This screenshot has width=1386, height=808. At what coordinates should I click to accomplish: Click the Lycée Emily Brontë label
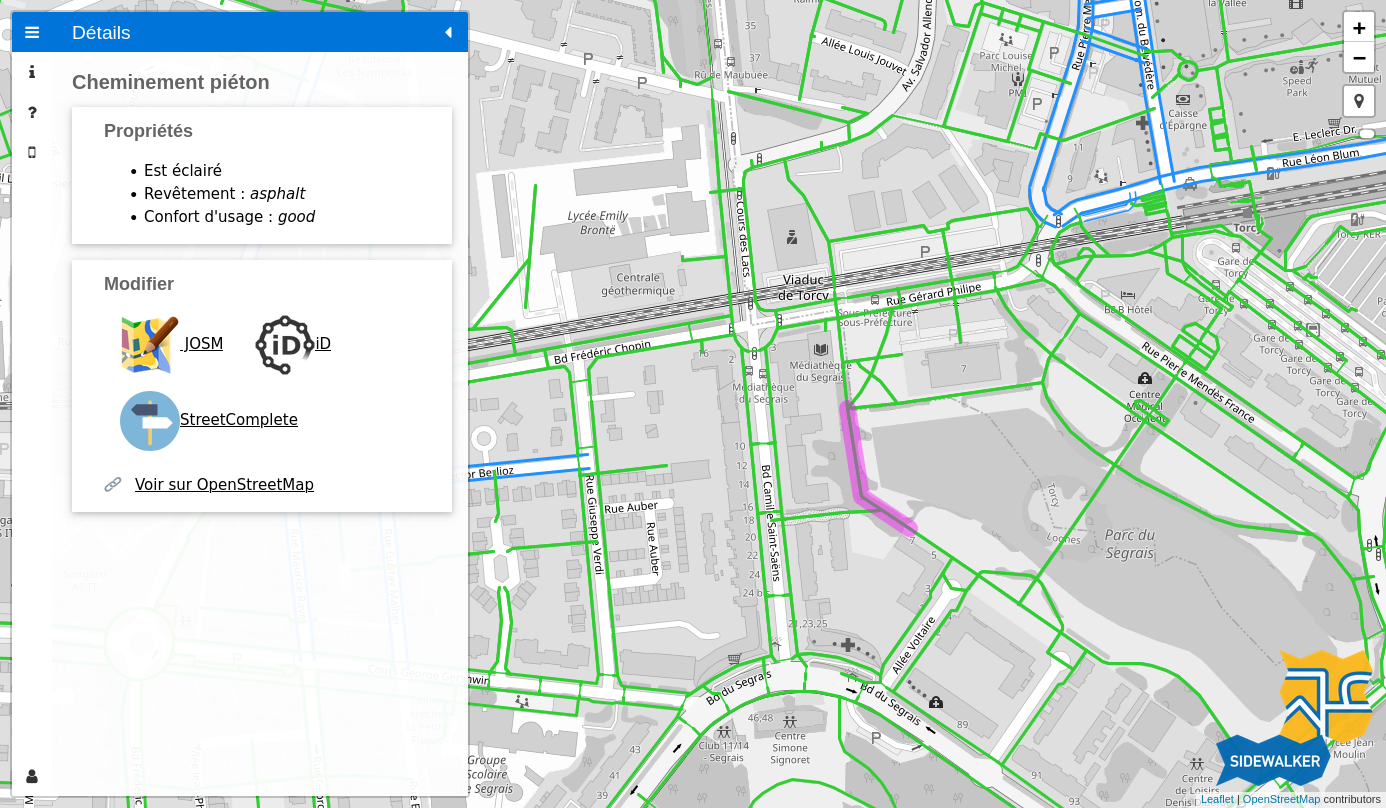coord(598,222)
